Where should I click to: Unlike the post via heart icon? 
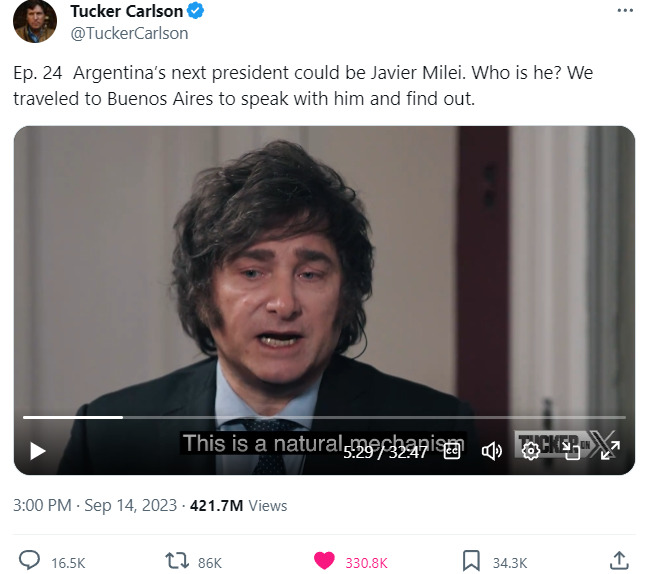324,561
